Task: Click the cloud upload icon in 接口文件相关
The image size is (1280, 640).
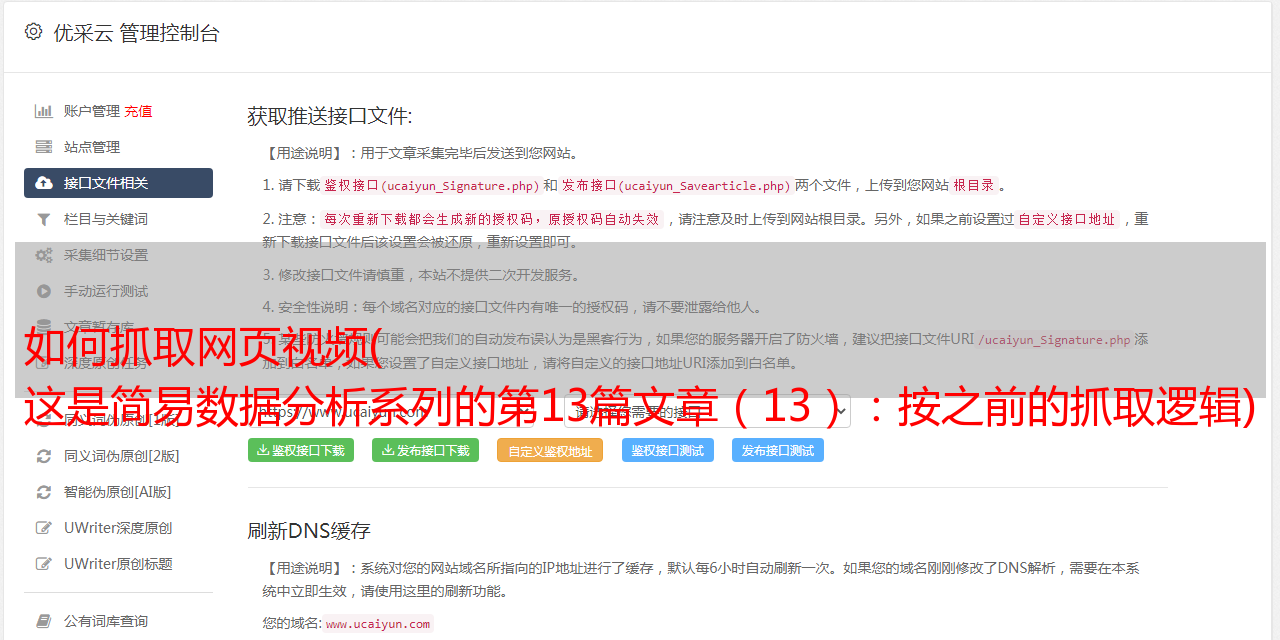Action: [x=44, y=183]
